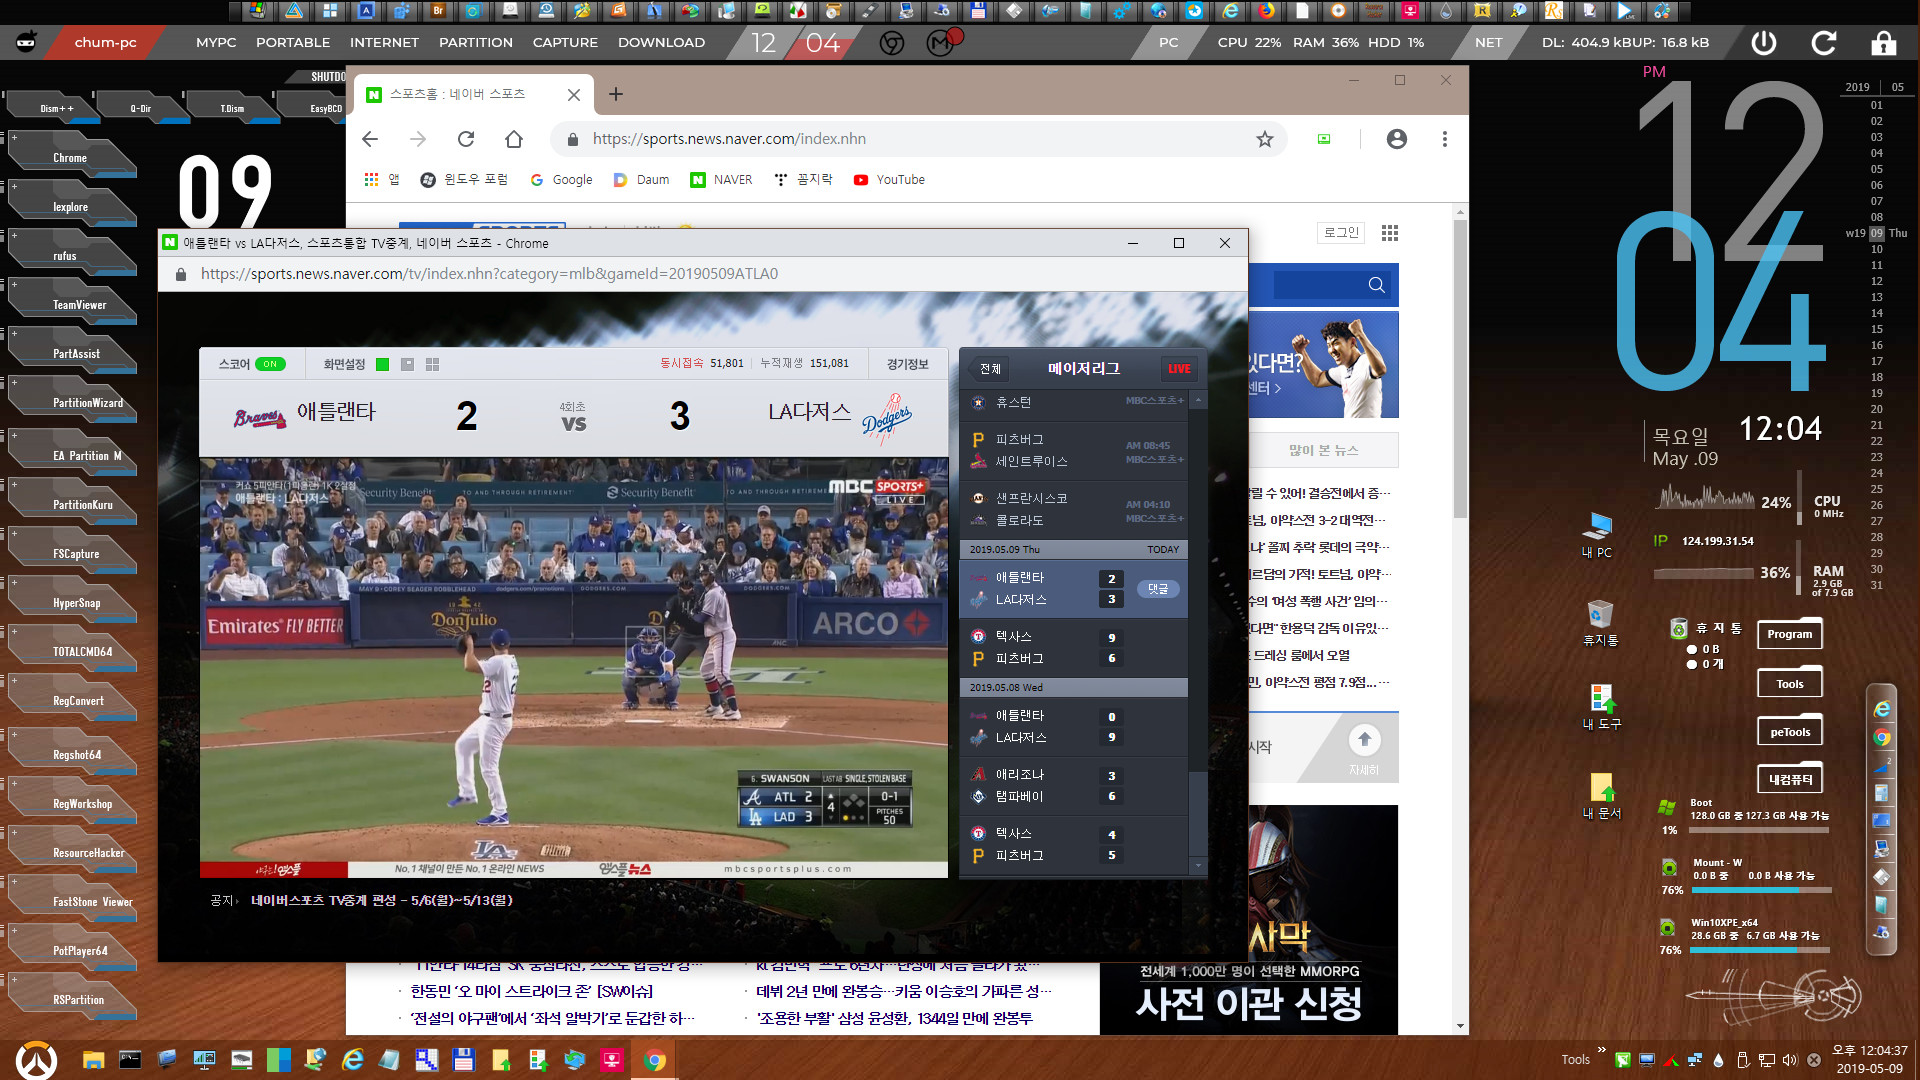Open the Naver services grid icon

coord(1389,233)
